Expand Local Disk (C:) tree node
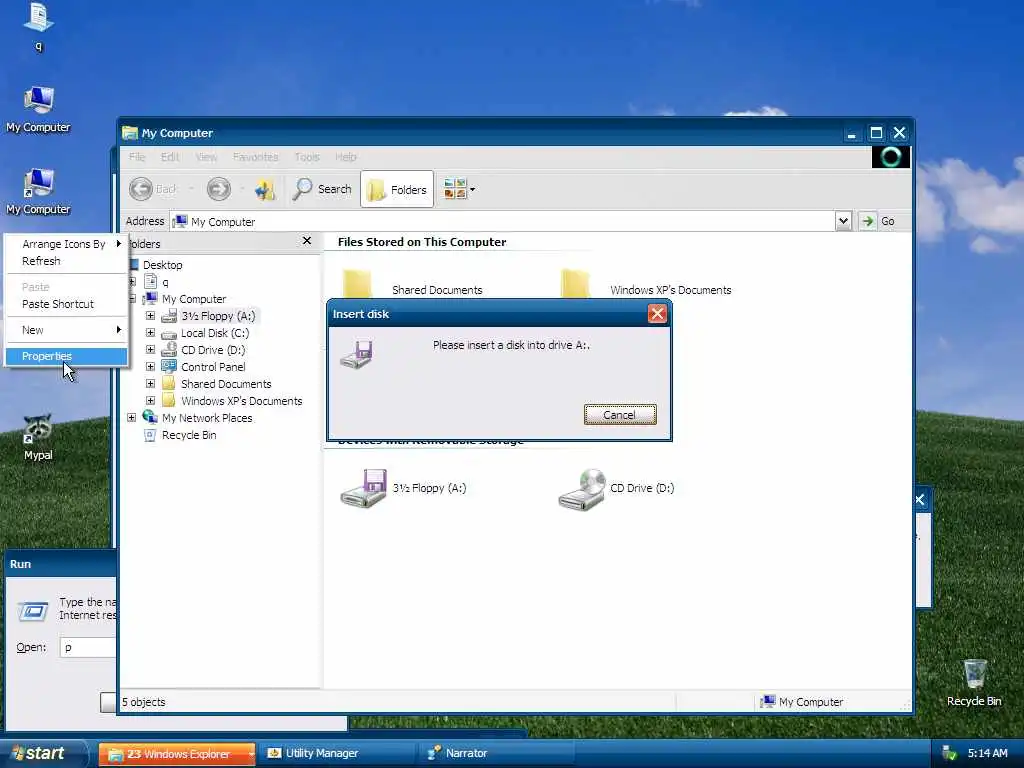Image resolution: width=1024 pixels, height=768 pixels. coord(150,332)
